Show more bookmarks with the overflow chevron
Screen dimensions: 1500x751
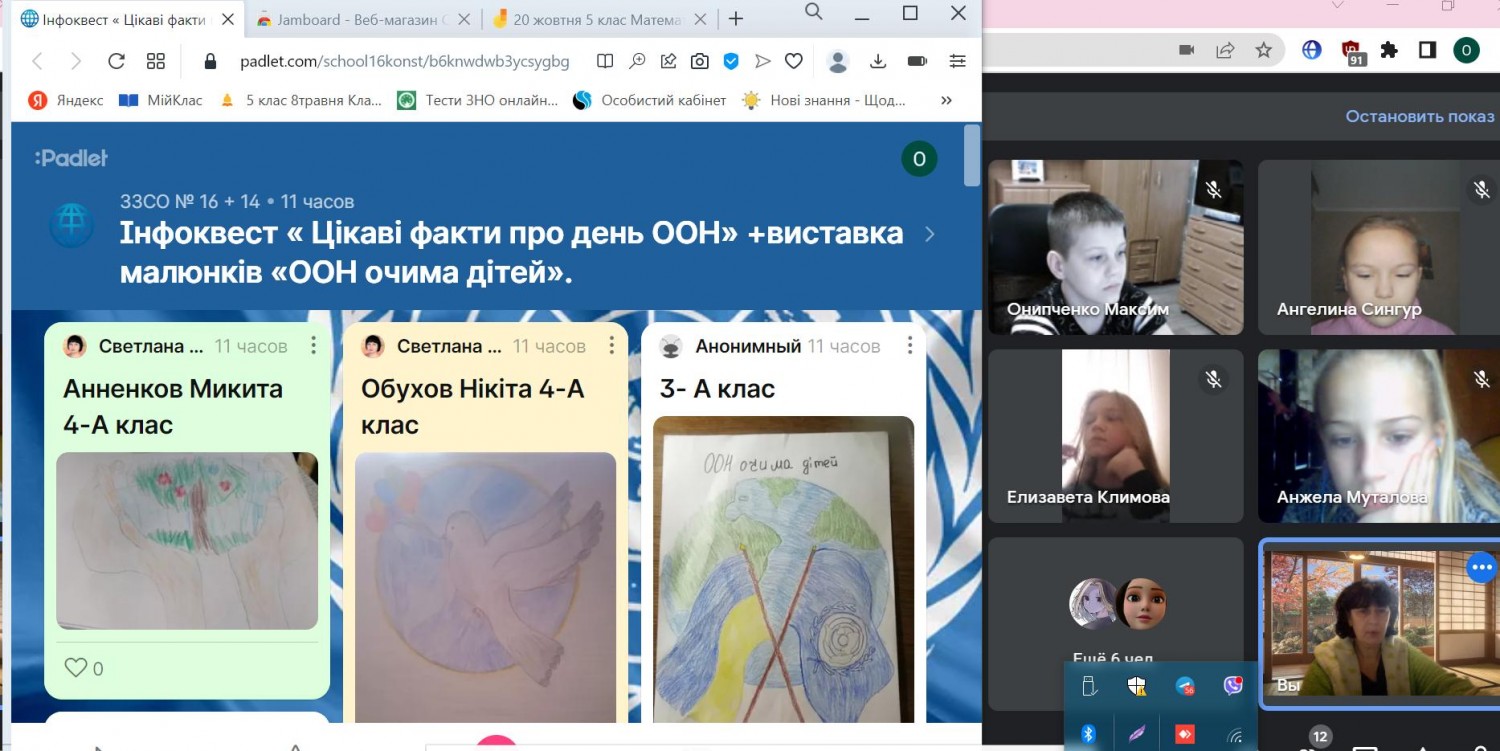point(946,100)
